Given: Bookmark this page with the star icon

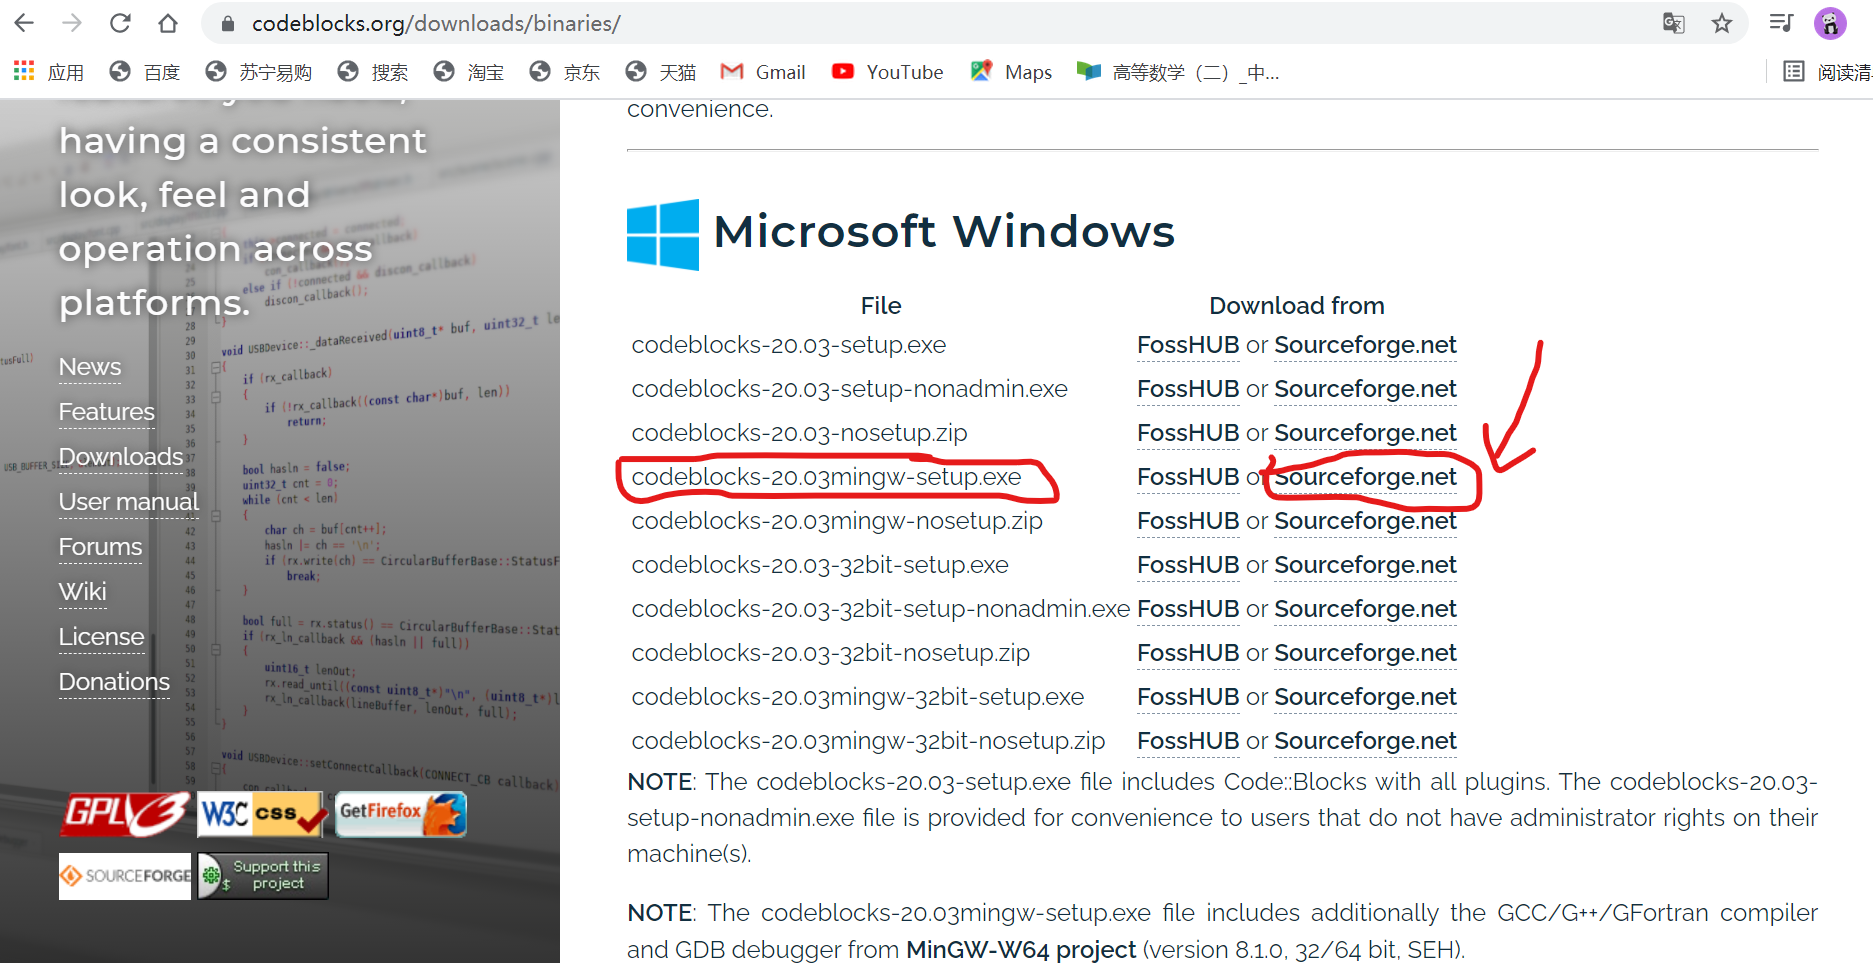Looking at the screenshot, I should (x=1721, y=23).
